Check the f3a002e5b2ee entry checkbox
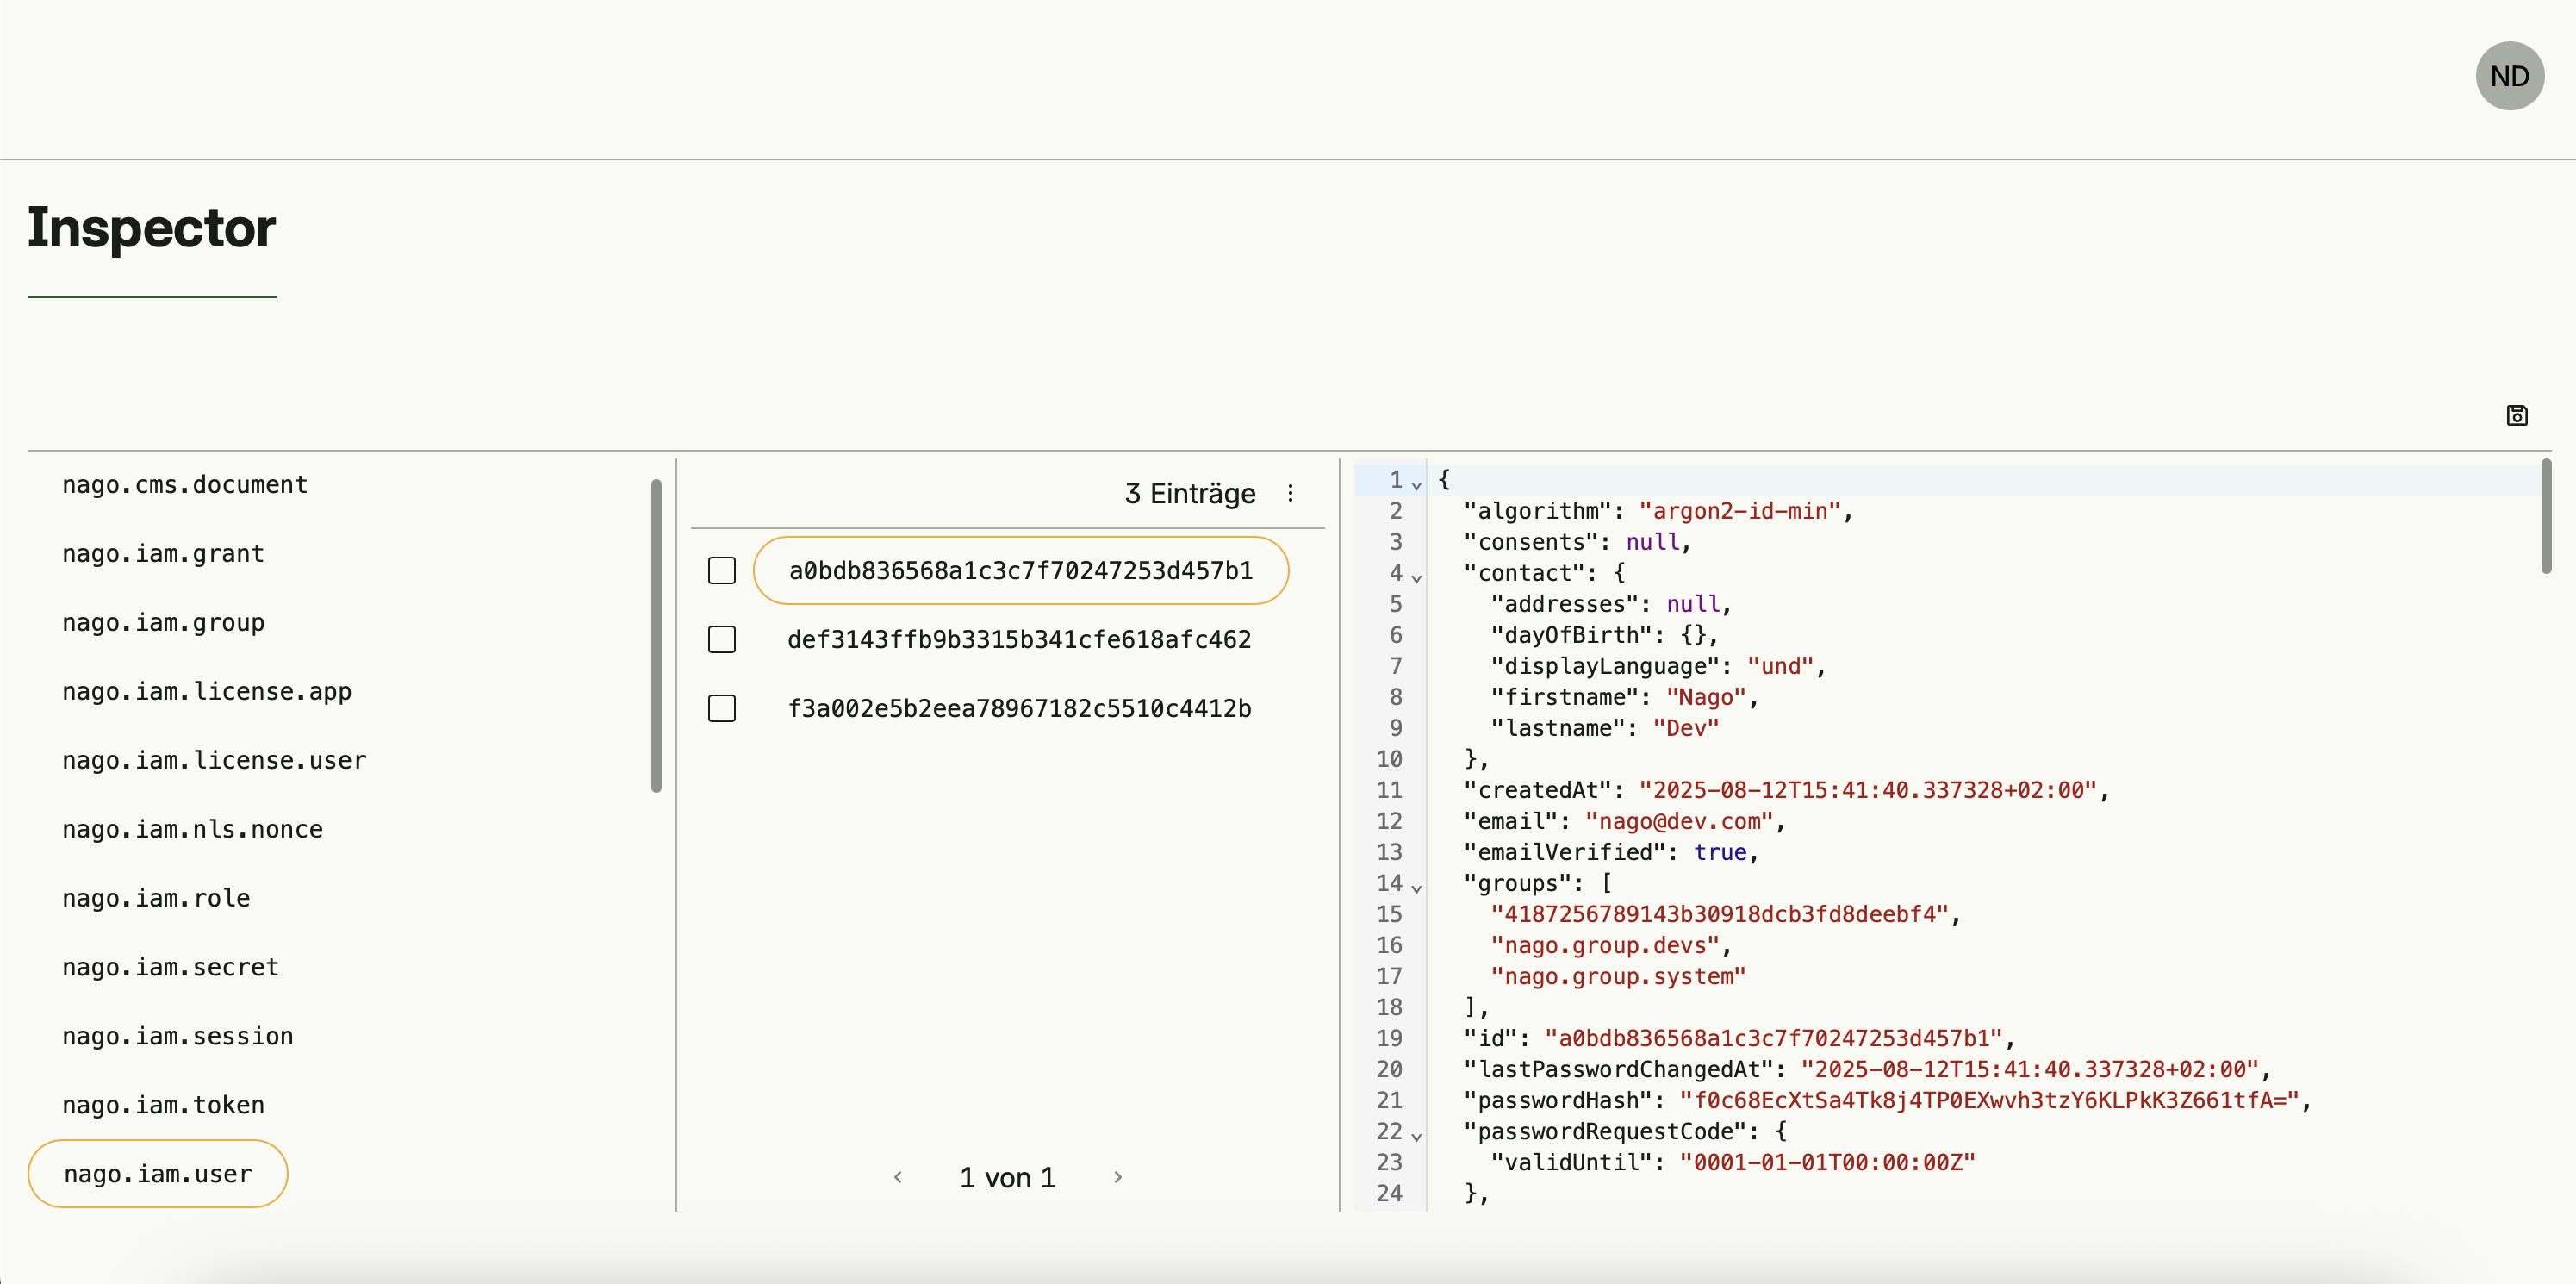 pos(721,708)
